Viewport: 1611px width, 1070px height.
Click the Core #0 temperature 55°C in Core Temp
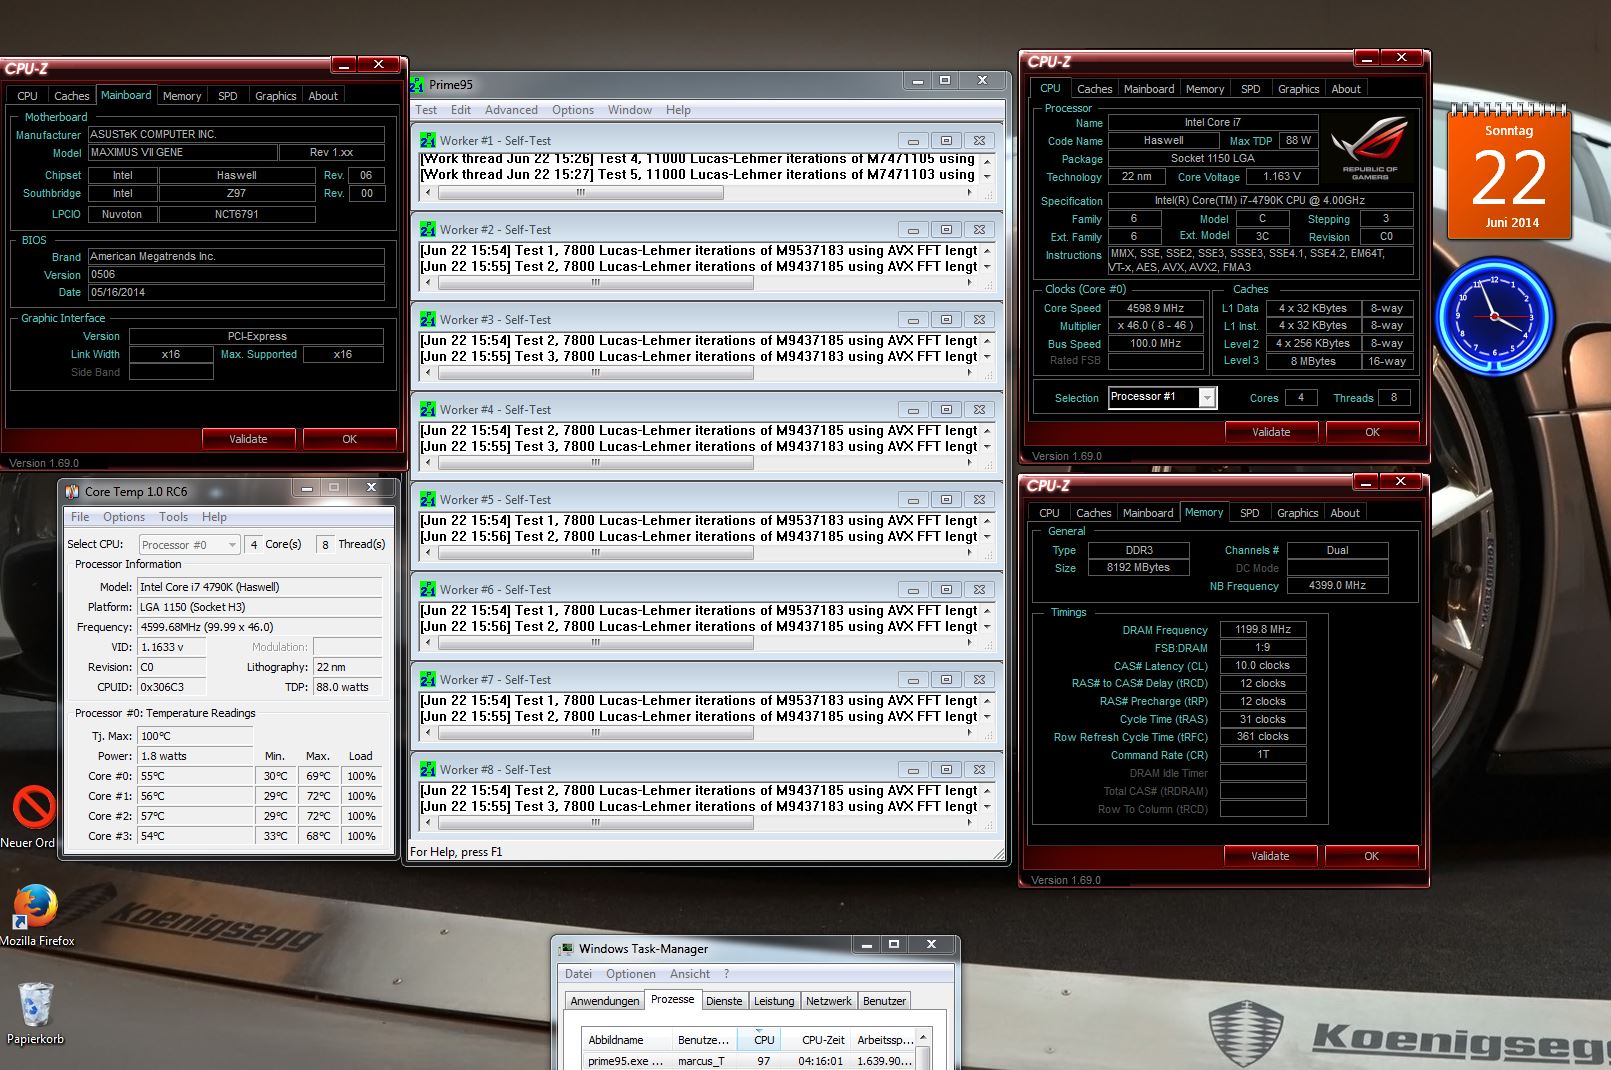click(196, 776)
